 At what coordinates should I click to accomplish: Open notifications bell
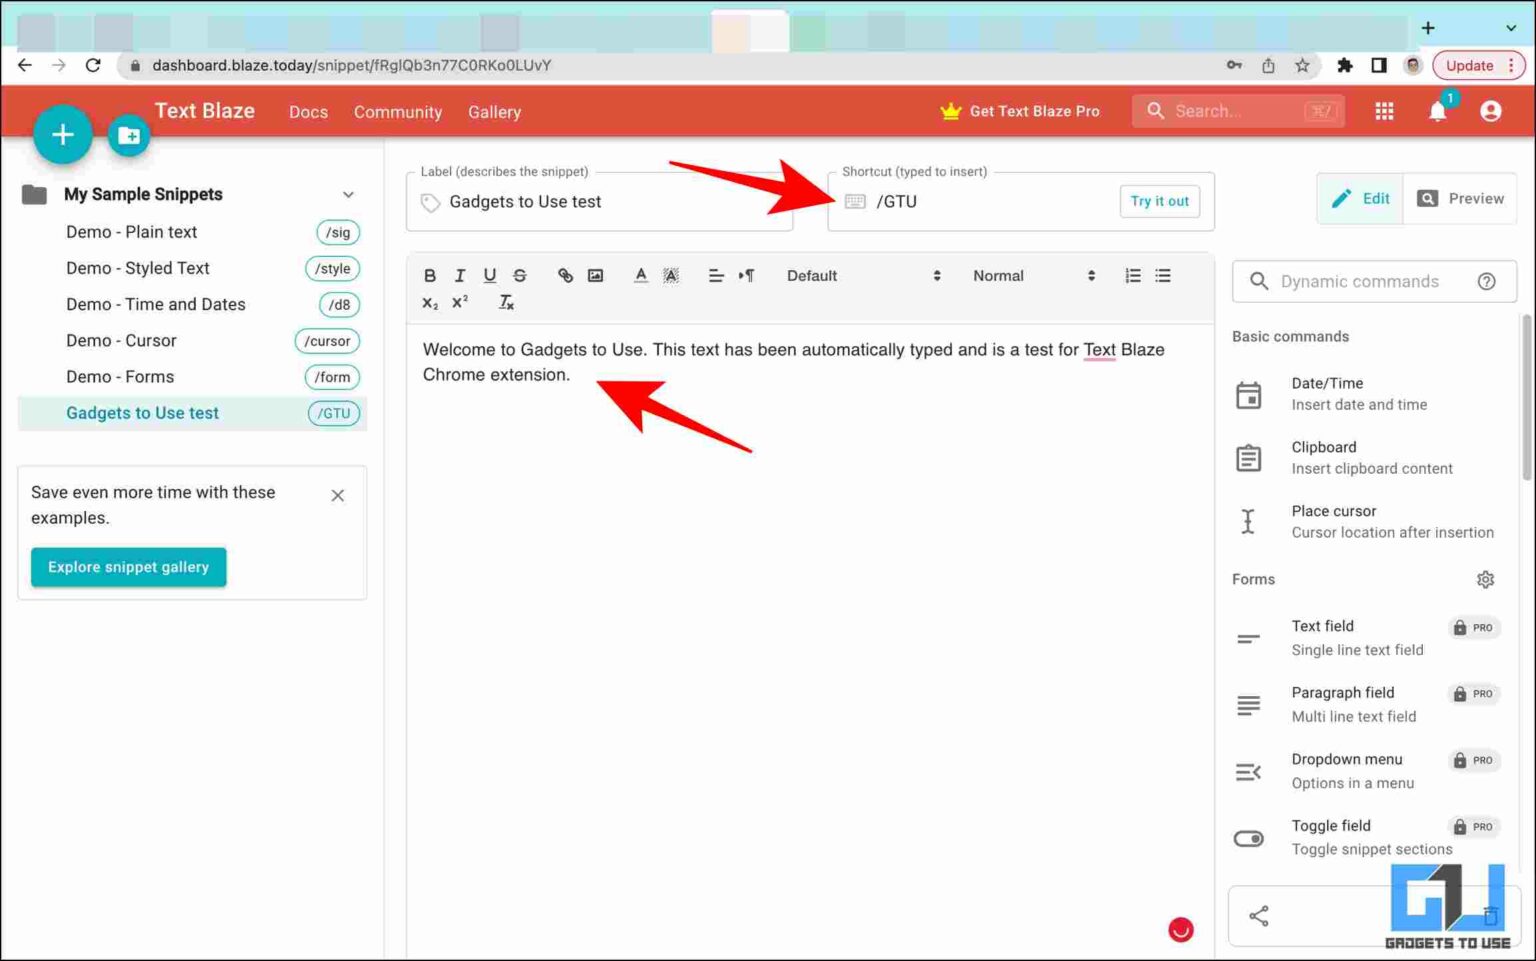point(1437,111)
